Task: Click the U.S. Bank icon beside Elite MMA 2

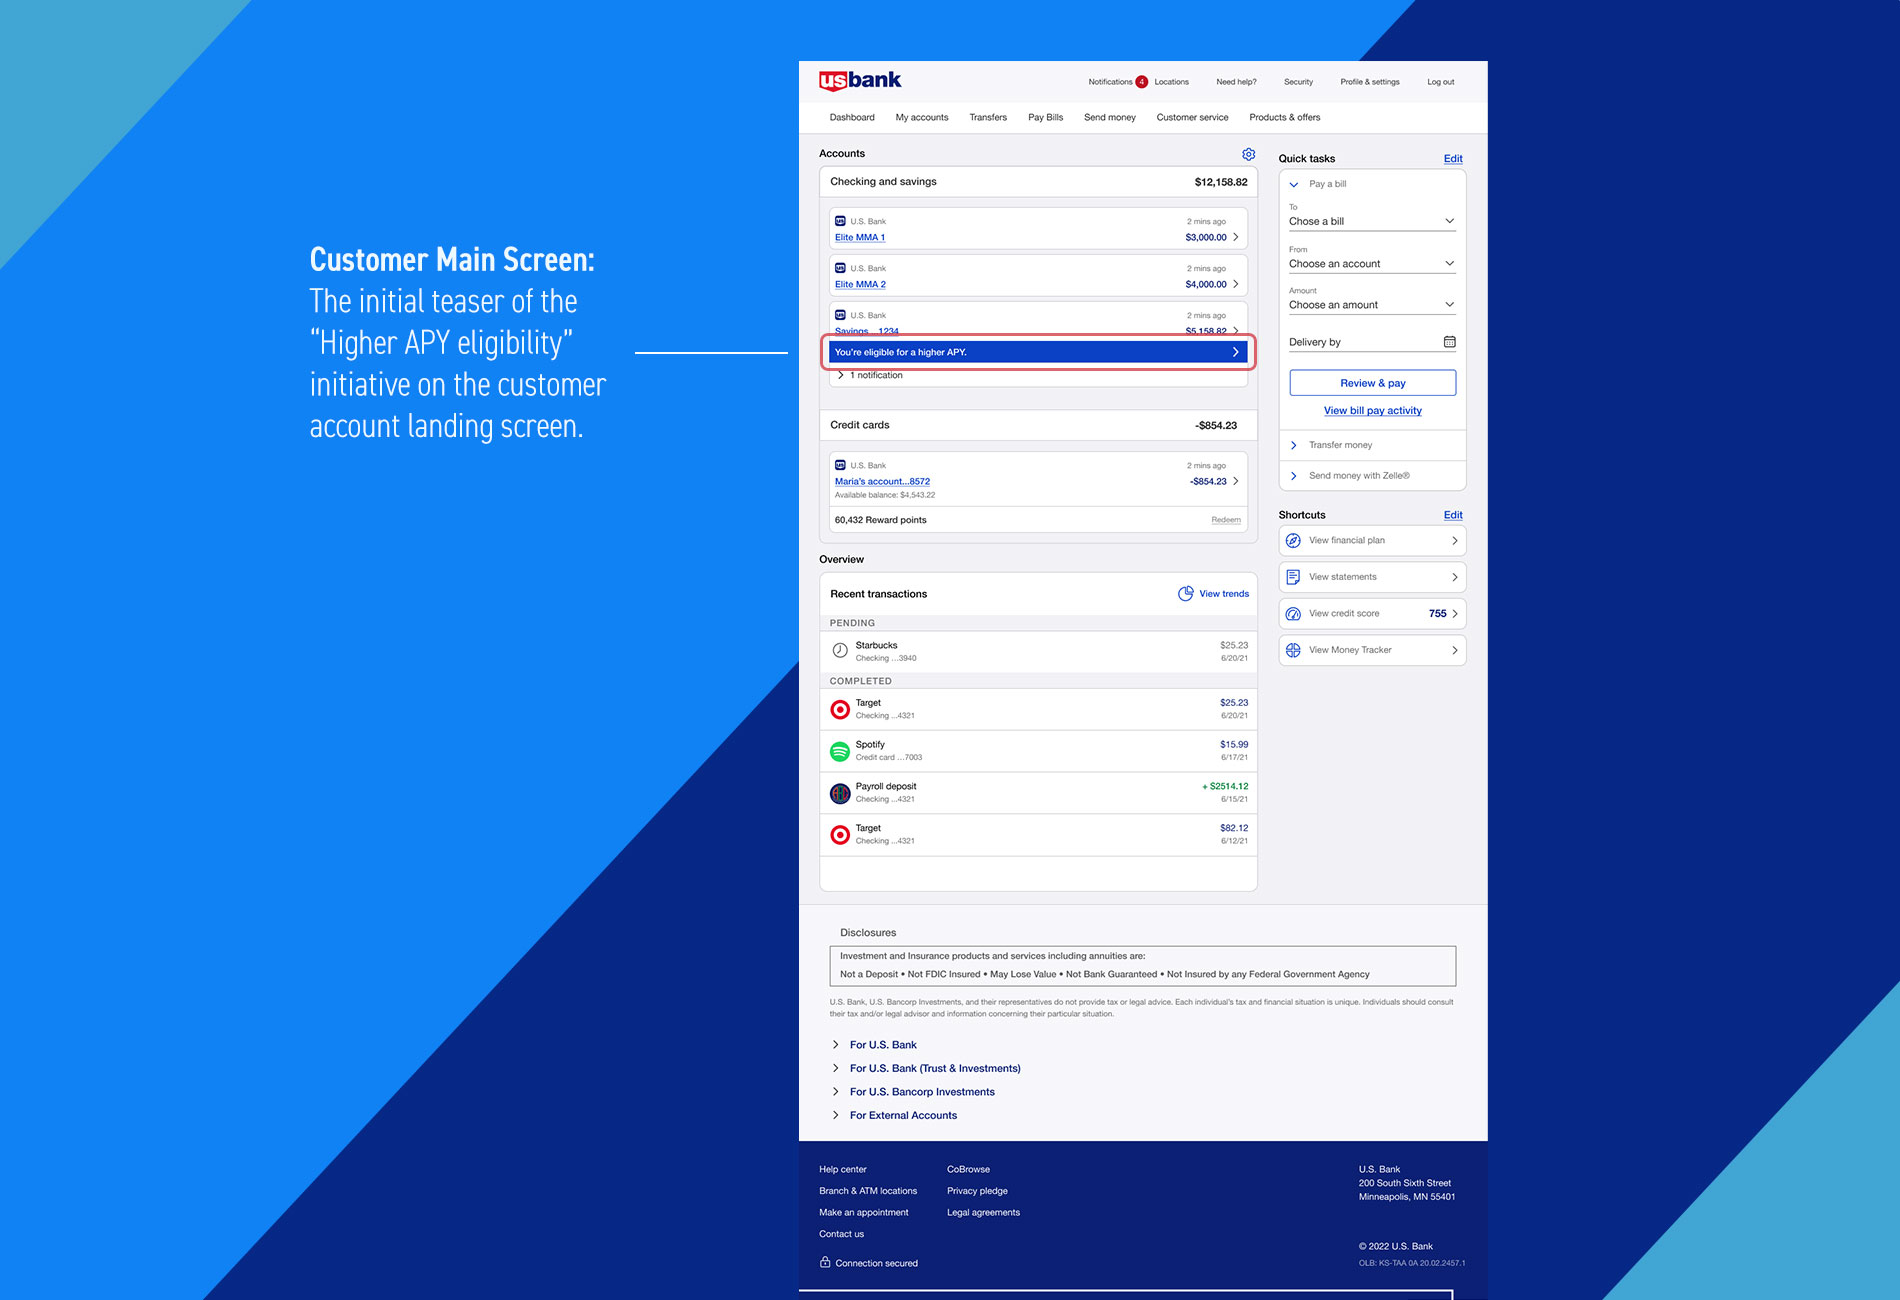Action: [x=840, y=268]
